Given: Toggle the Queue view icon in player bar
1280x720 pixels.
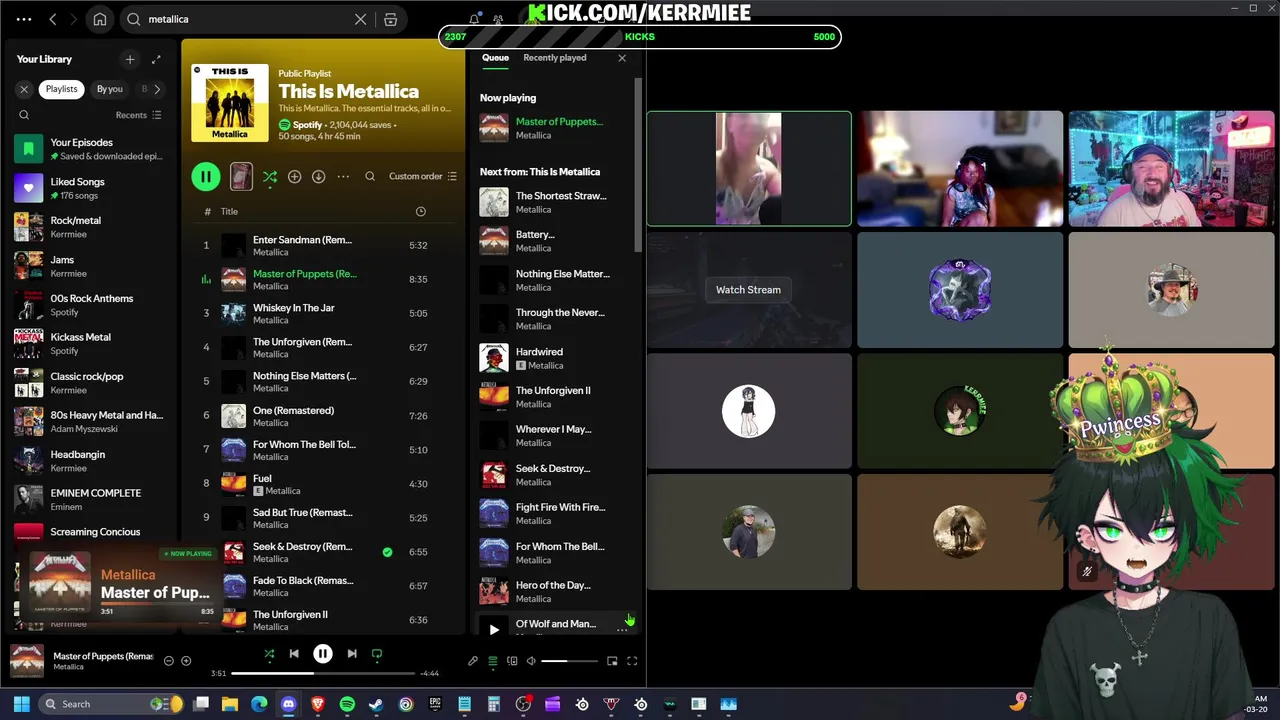Looking at the screenshot, I should [x=492, y=661].
